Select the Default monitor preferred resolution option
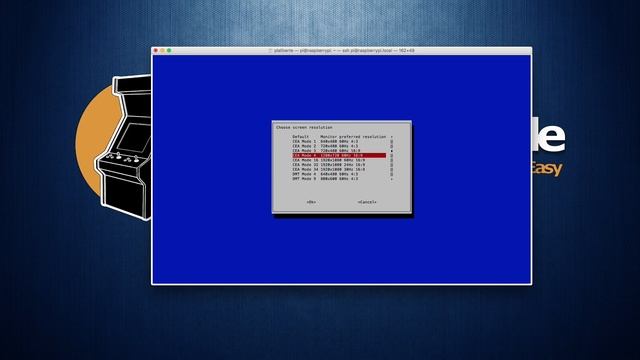The image size is (640, 360). pos(339,137)
